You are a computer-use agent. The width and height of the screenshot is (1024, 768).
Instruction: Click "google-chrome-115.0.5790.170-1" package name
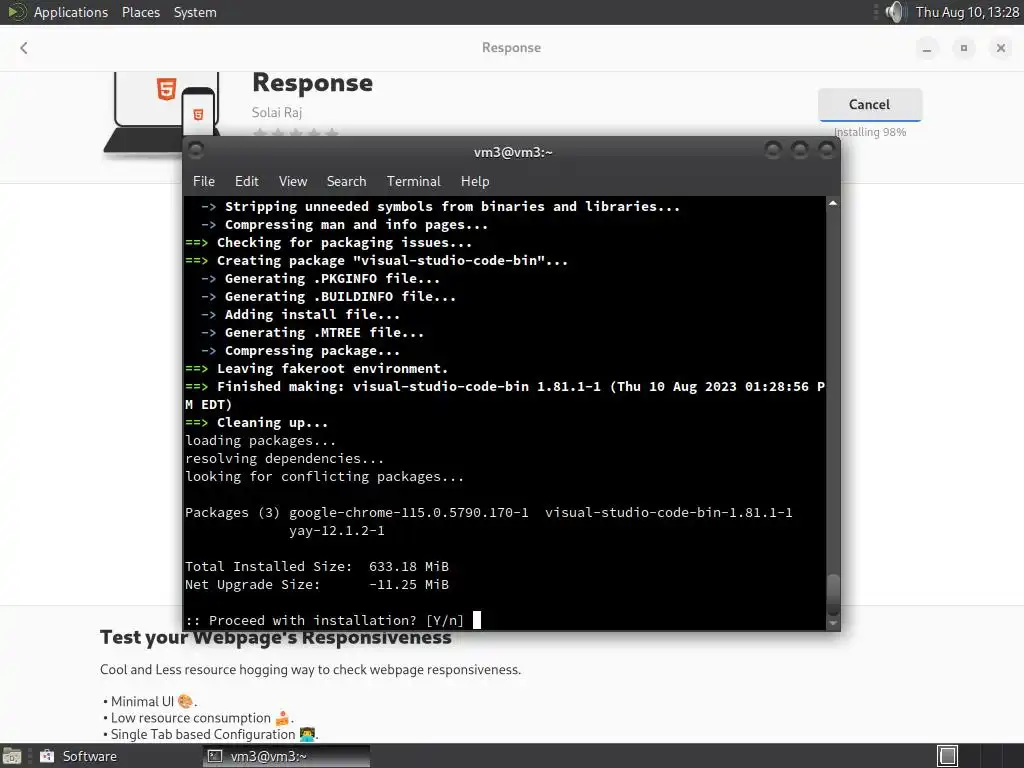tap(409, 513)
